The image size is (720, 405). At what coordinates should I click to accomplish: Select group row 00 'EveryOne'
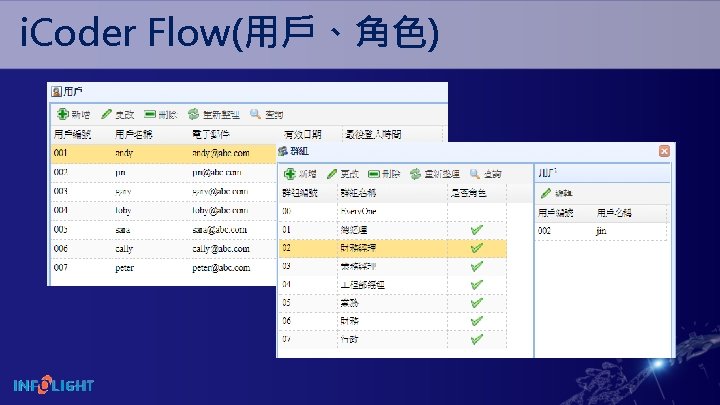393,211
